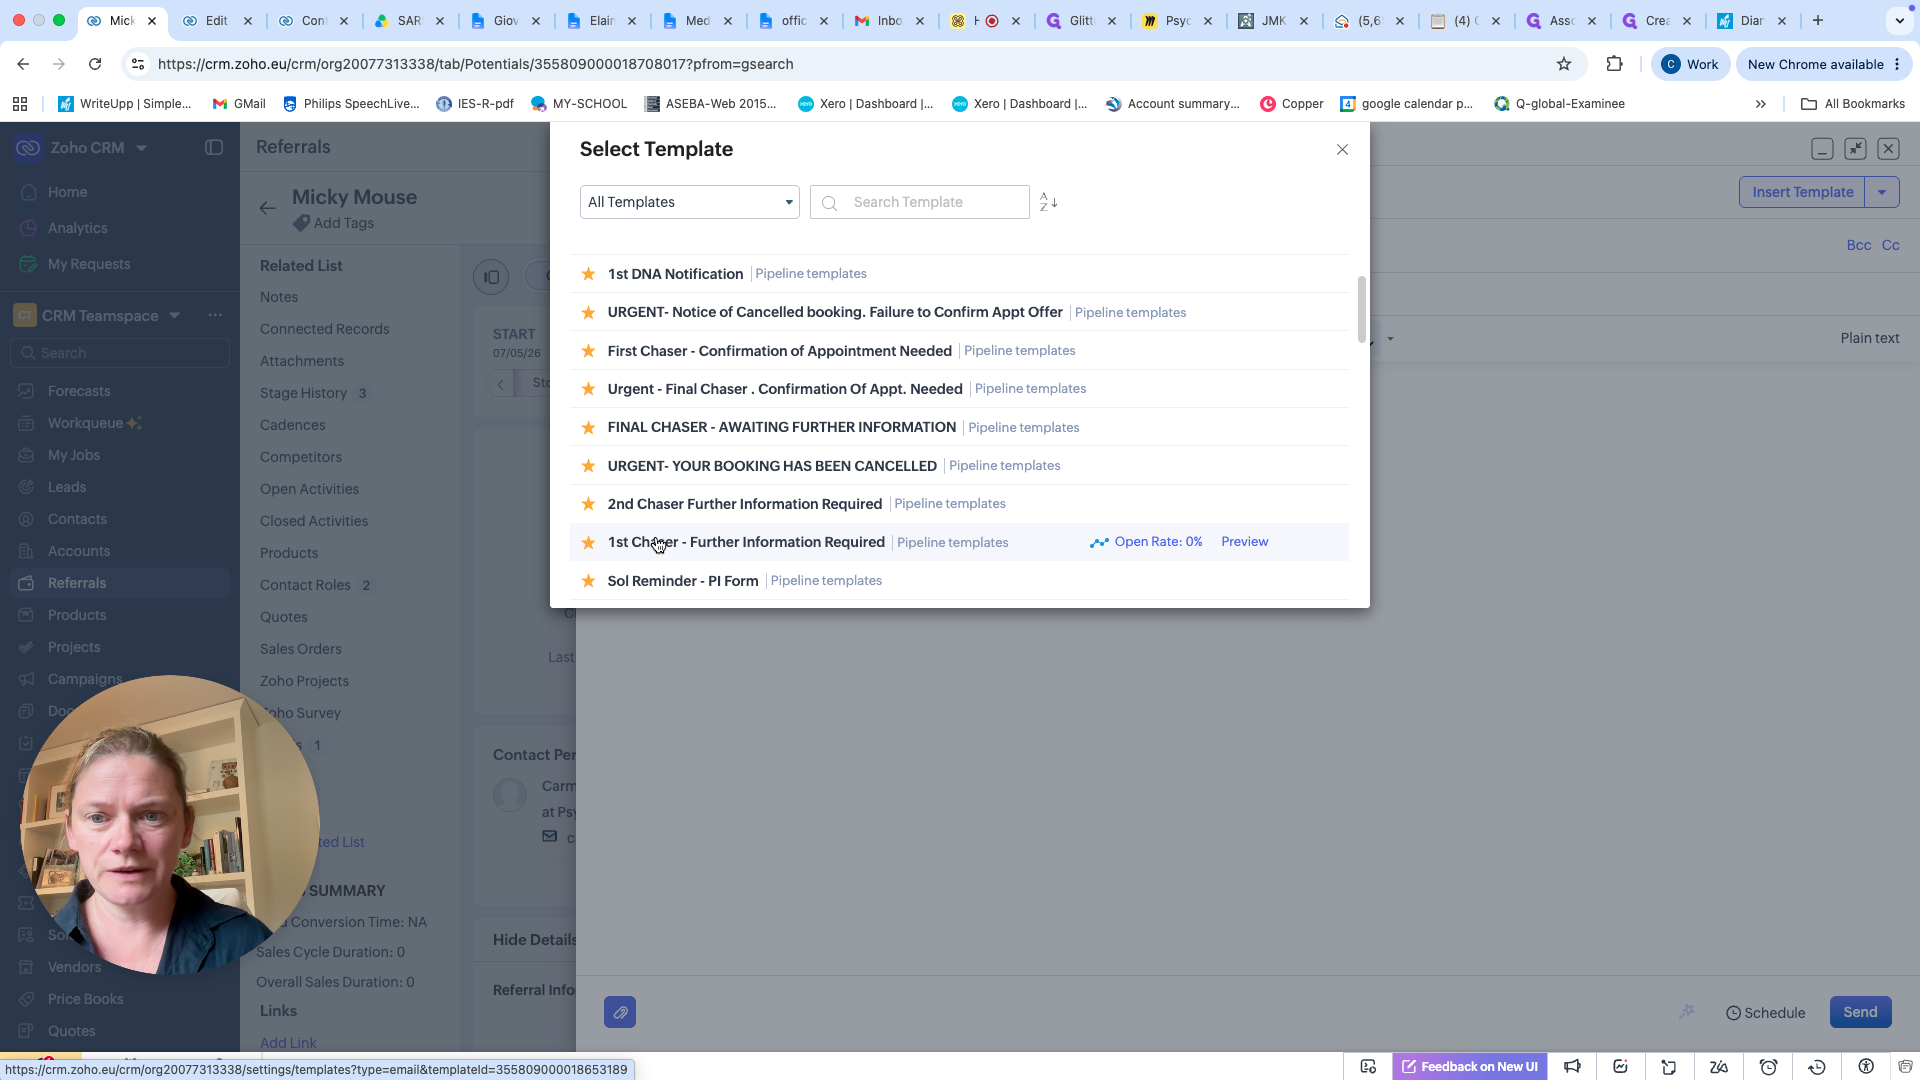Open Vendors module in sidebar

point(74,967)
